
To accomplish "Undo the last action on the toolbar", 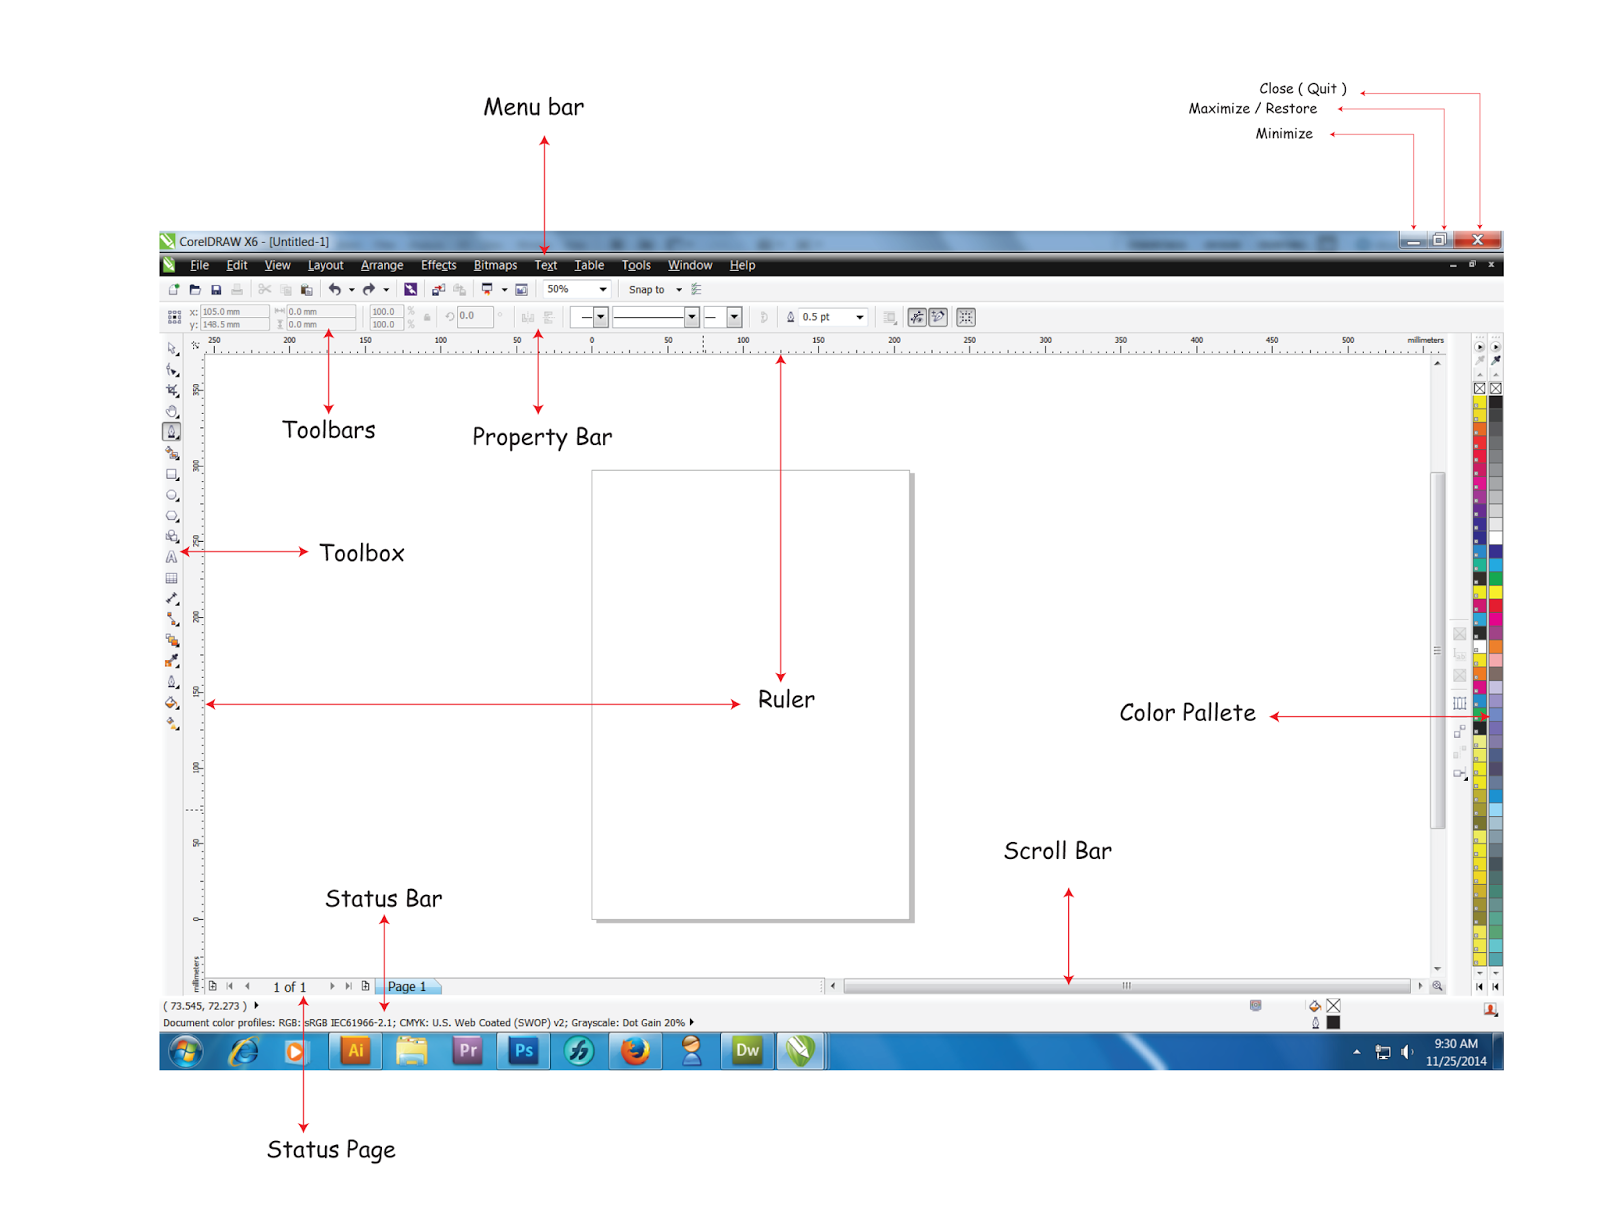I will click(336, 290).
